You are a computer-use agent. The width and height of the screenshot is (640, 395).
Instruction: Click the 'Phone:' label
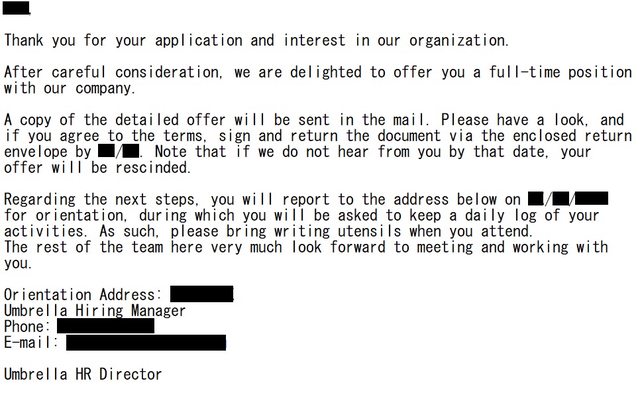(27, 326)
